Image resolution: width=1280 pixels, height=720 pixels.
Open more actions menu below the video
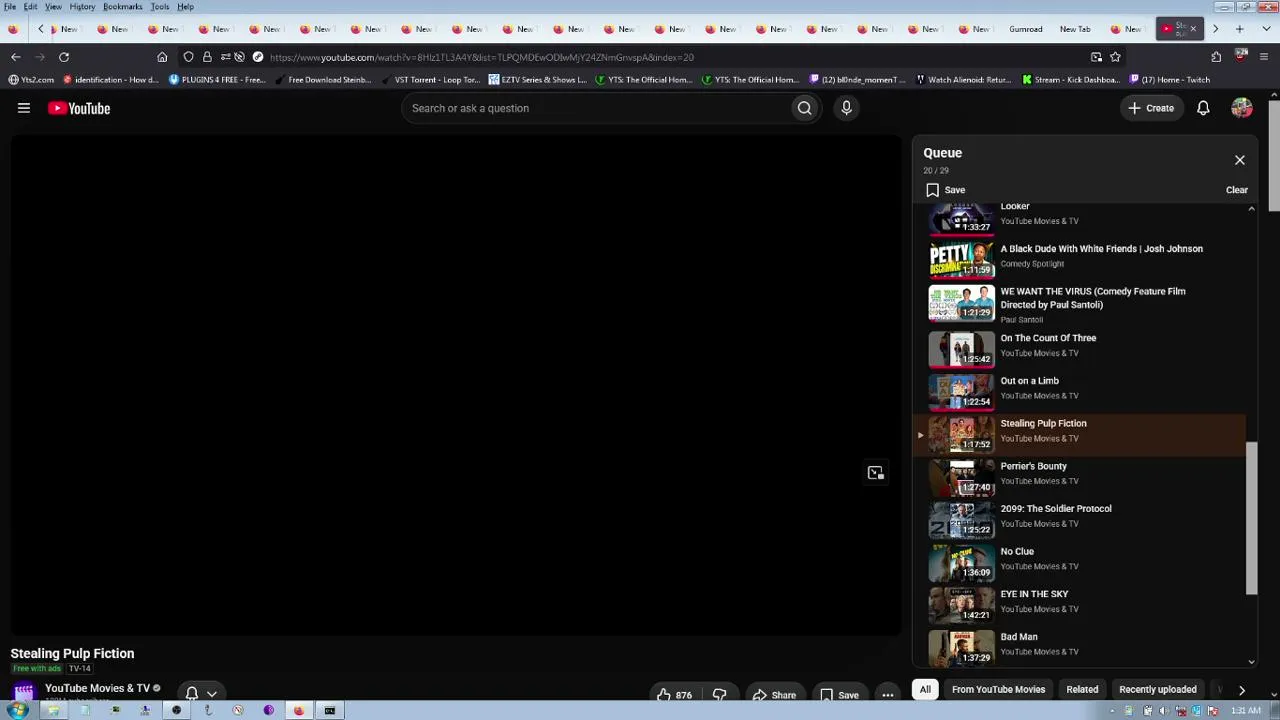[x=887, y=695]
